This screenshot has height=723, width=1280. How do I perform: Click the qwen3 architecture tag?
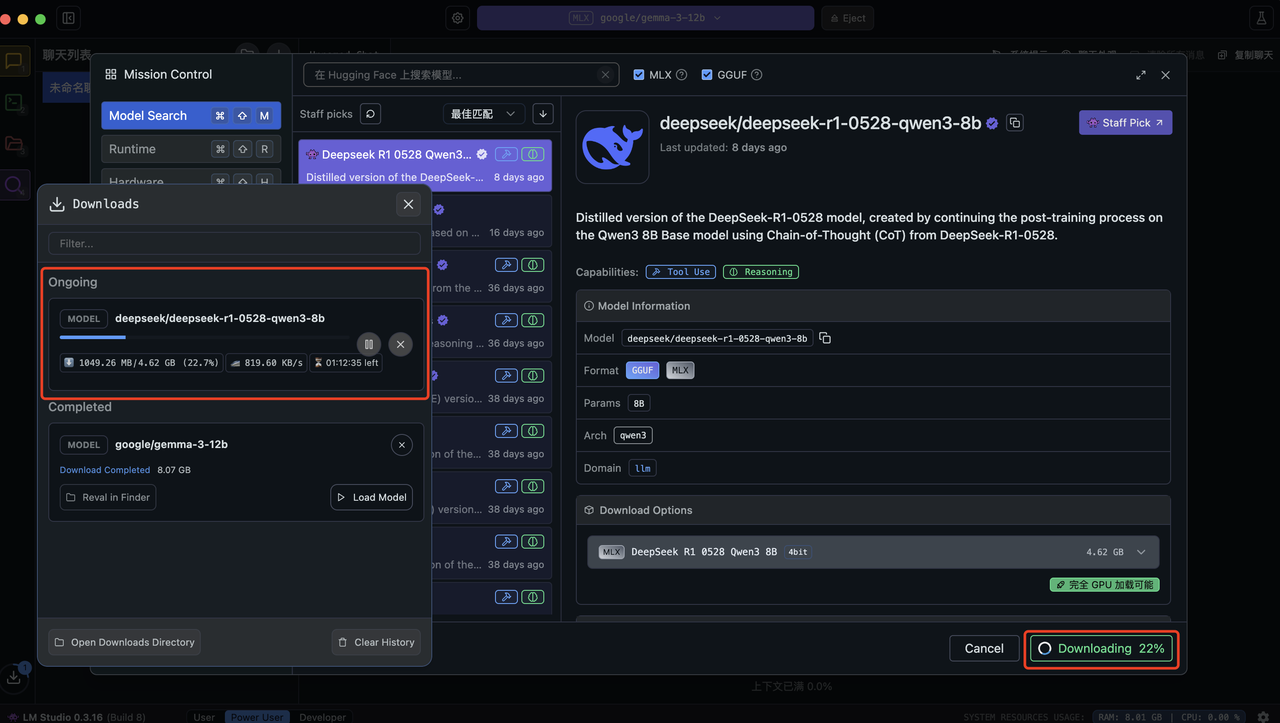coord(633,435)
